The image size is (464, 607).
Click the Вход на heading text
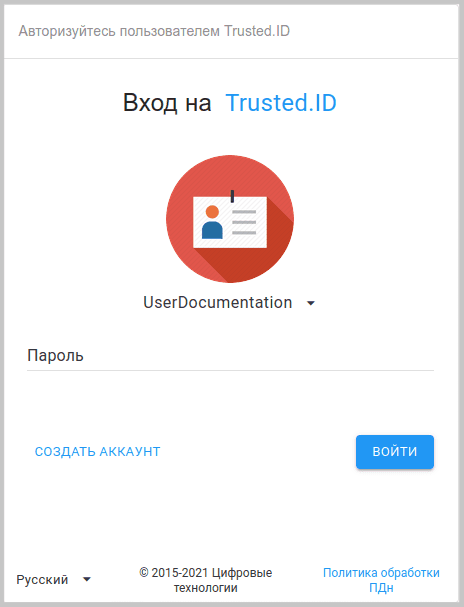(x=167, y=103)
